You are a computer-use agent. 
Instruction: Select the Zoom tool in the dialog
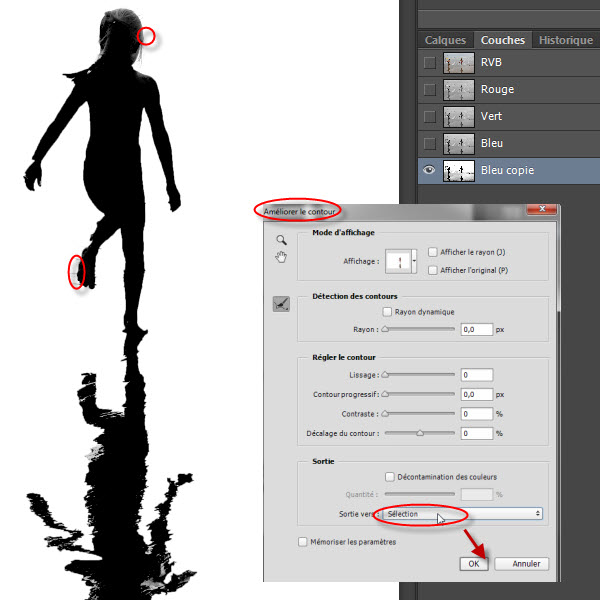282,240
